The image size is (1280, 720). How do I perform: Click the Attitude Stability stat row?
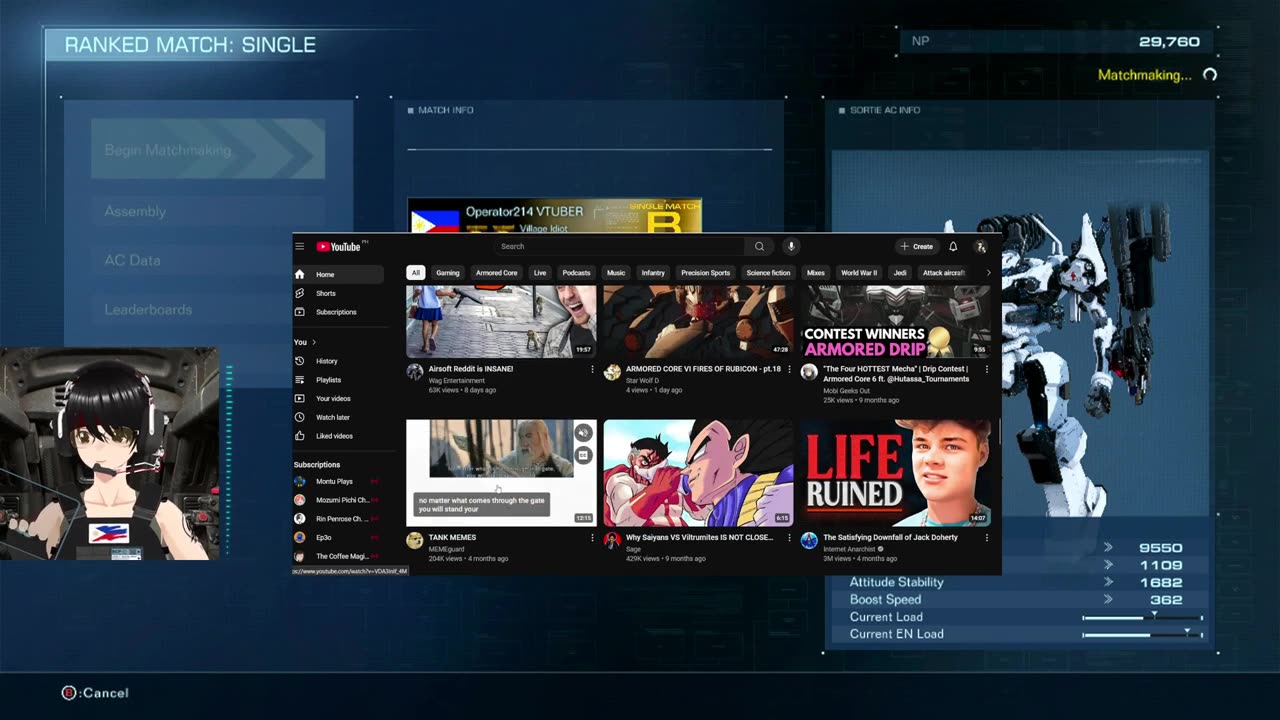[1019, 582]
